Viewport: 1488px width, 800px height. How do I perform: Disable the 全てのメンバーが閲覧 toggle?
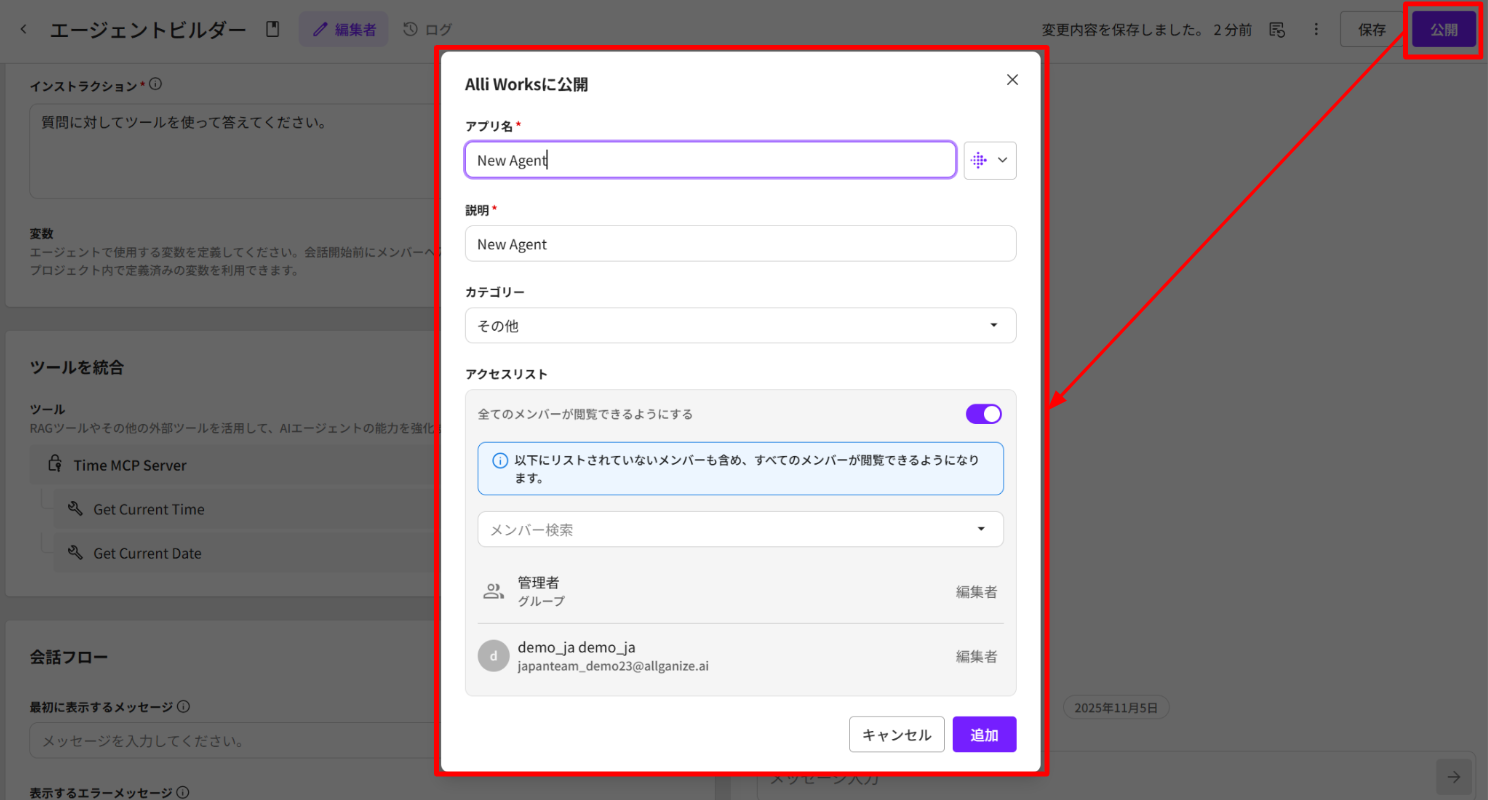click(983, 414)
